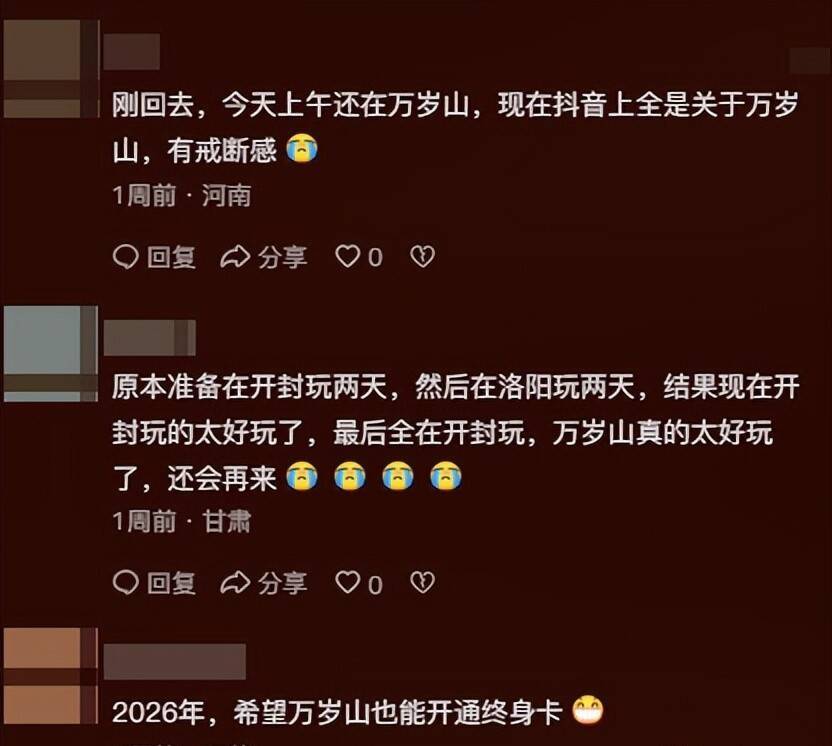Tap broken heart icon under Gansu comment
This screenshot has width=832, height=746.
tap(423, 583)
